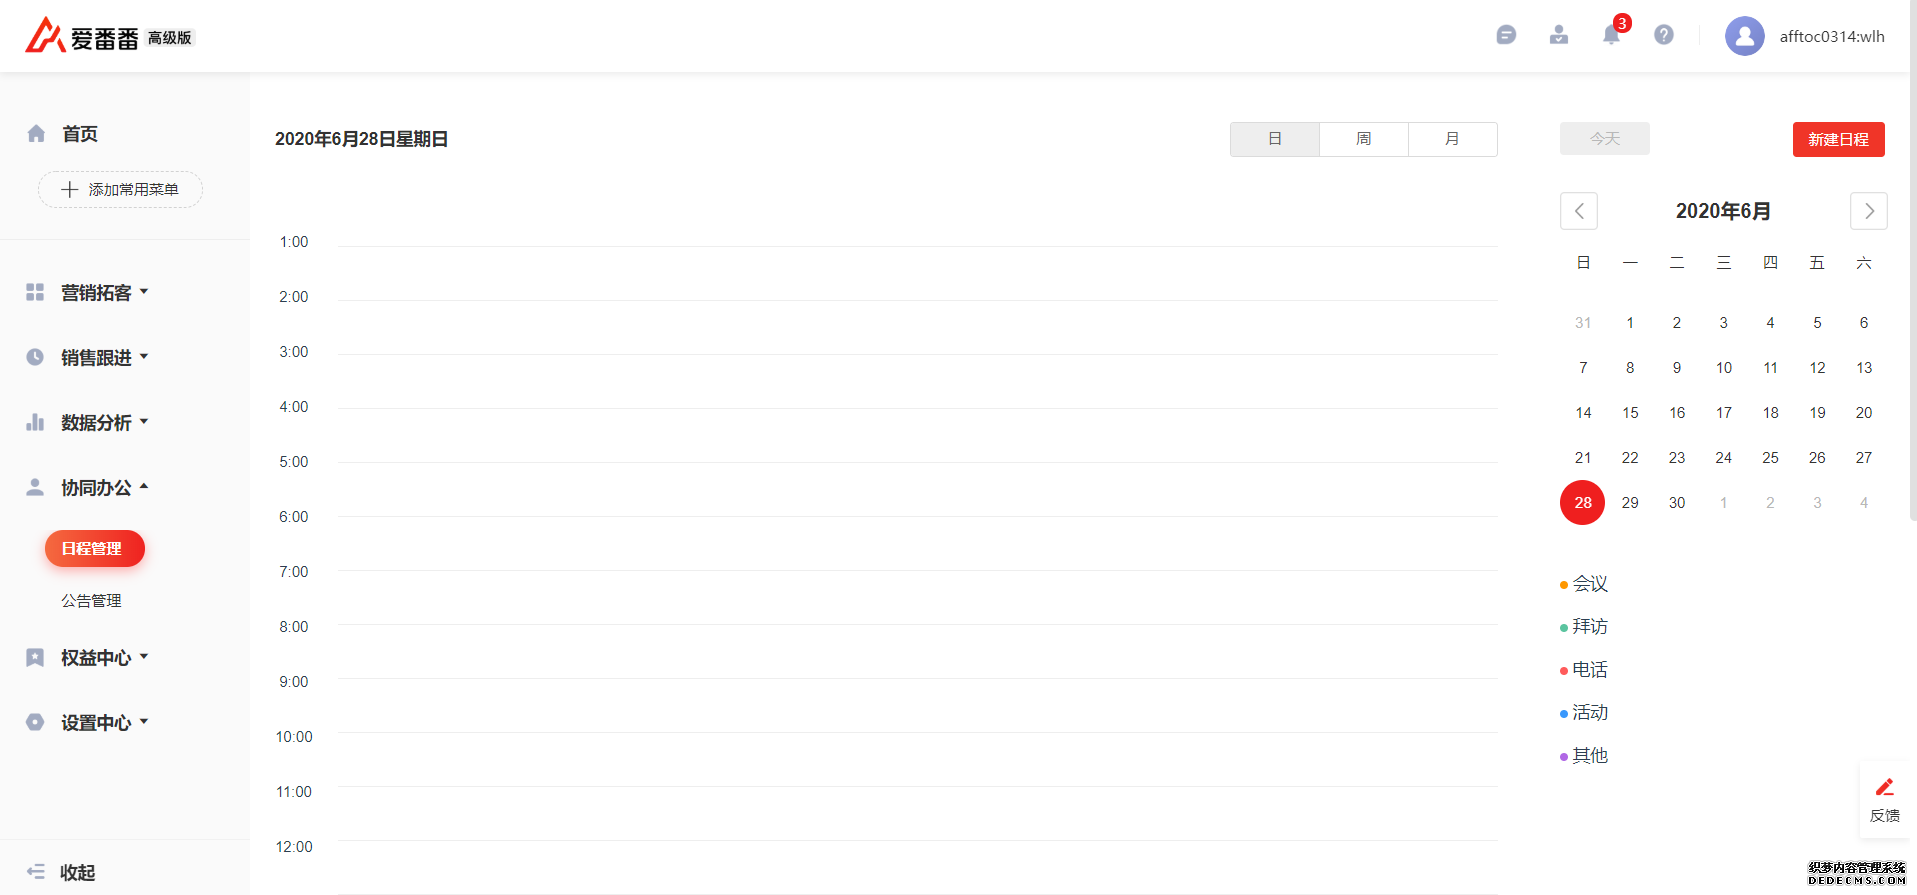Image resolution: width=1917 pixels, height=895 pixels.
Task: Click the user avatar icon
Action: (x=1745, y=36)
